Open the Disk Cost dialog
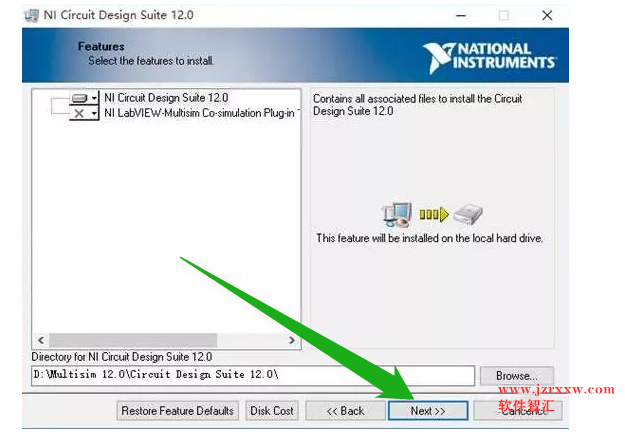 (x=272, y=411)
